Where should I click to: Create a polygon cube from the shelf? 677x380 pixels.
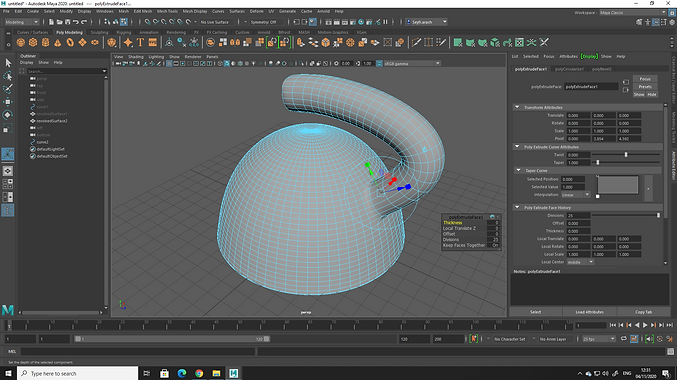(x=33, y=42)
